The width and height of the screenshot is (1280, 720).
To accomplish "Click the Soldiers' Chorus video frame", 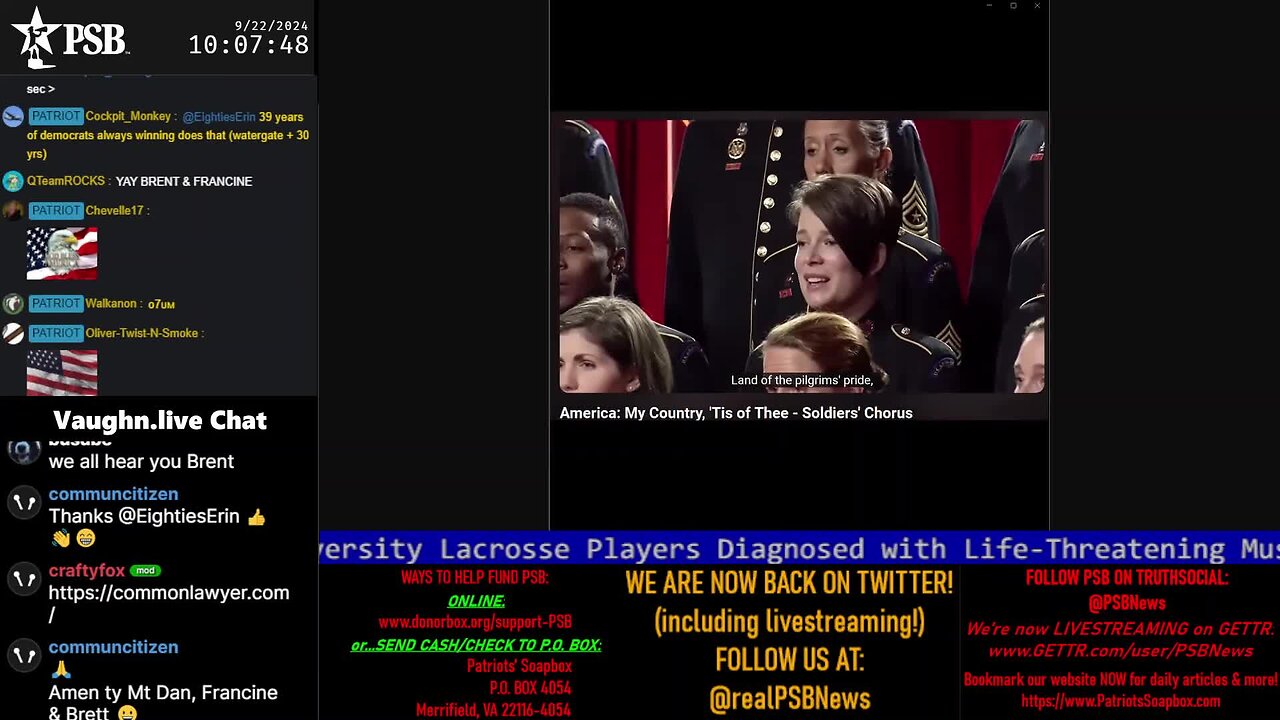I will [x=802, y=256].
